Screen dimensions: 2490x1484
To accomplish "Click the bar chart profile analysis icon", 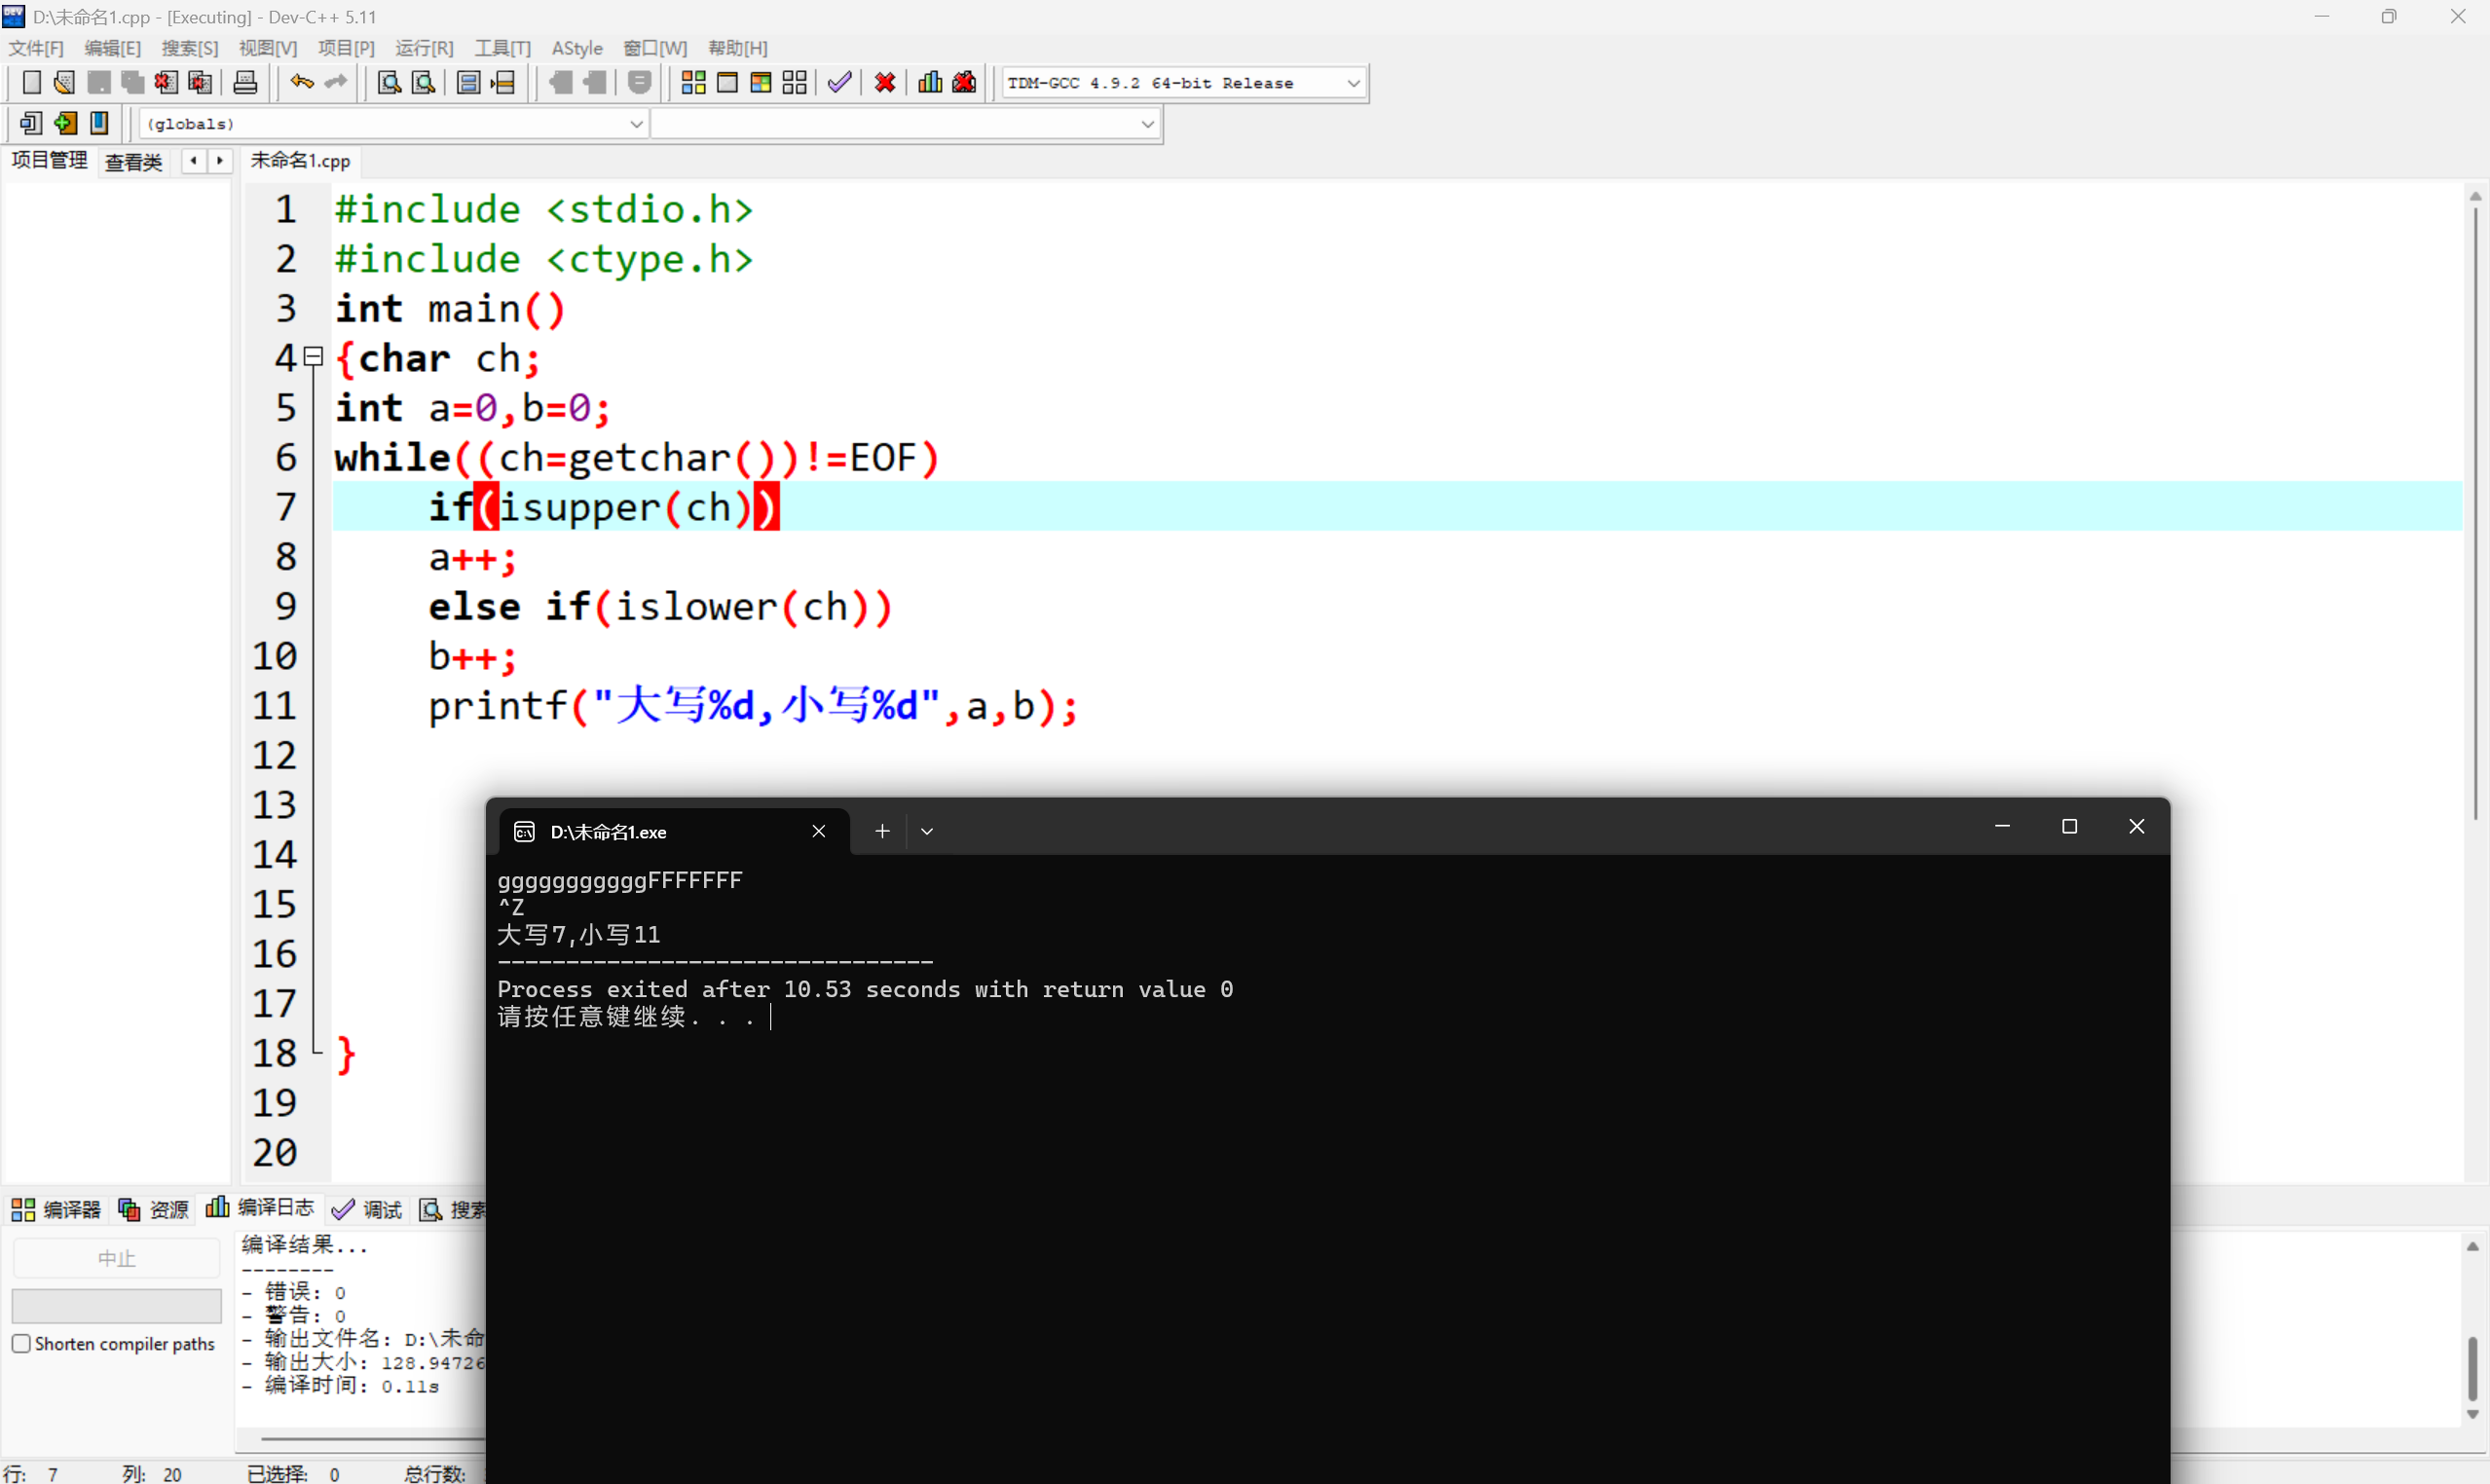I will [x=930, y=83].
